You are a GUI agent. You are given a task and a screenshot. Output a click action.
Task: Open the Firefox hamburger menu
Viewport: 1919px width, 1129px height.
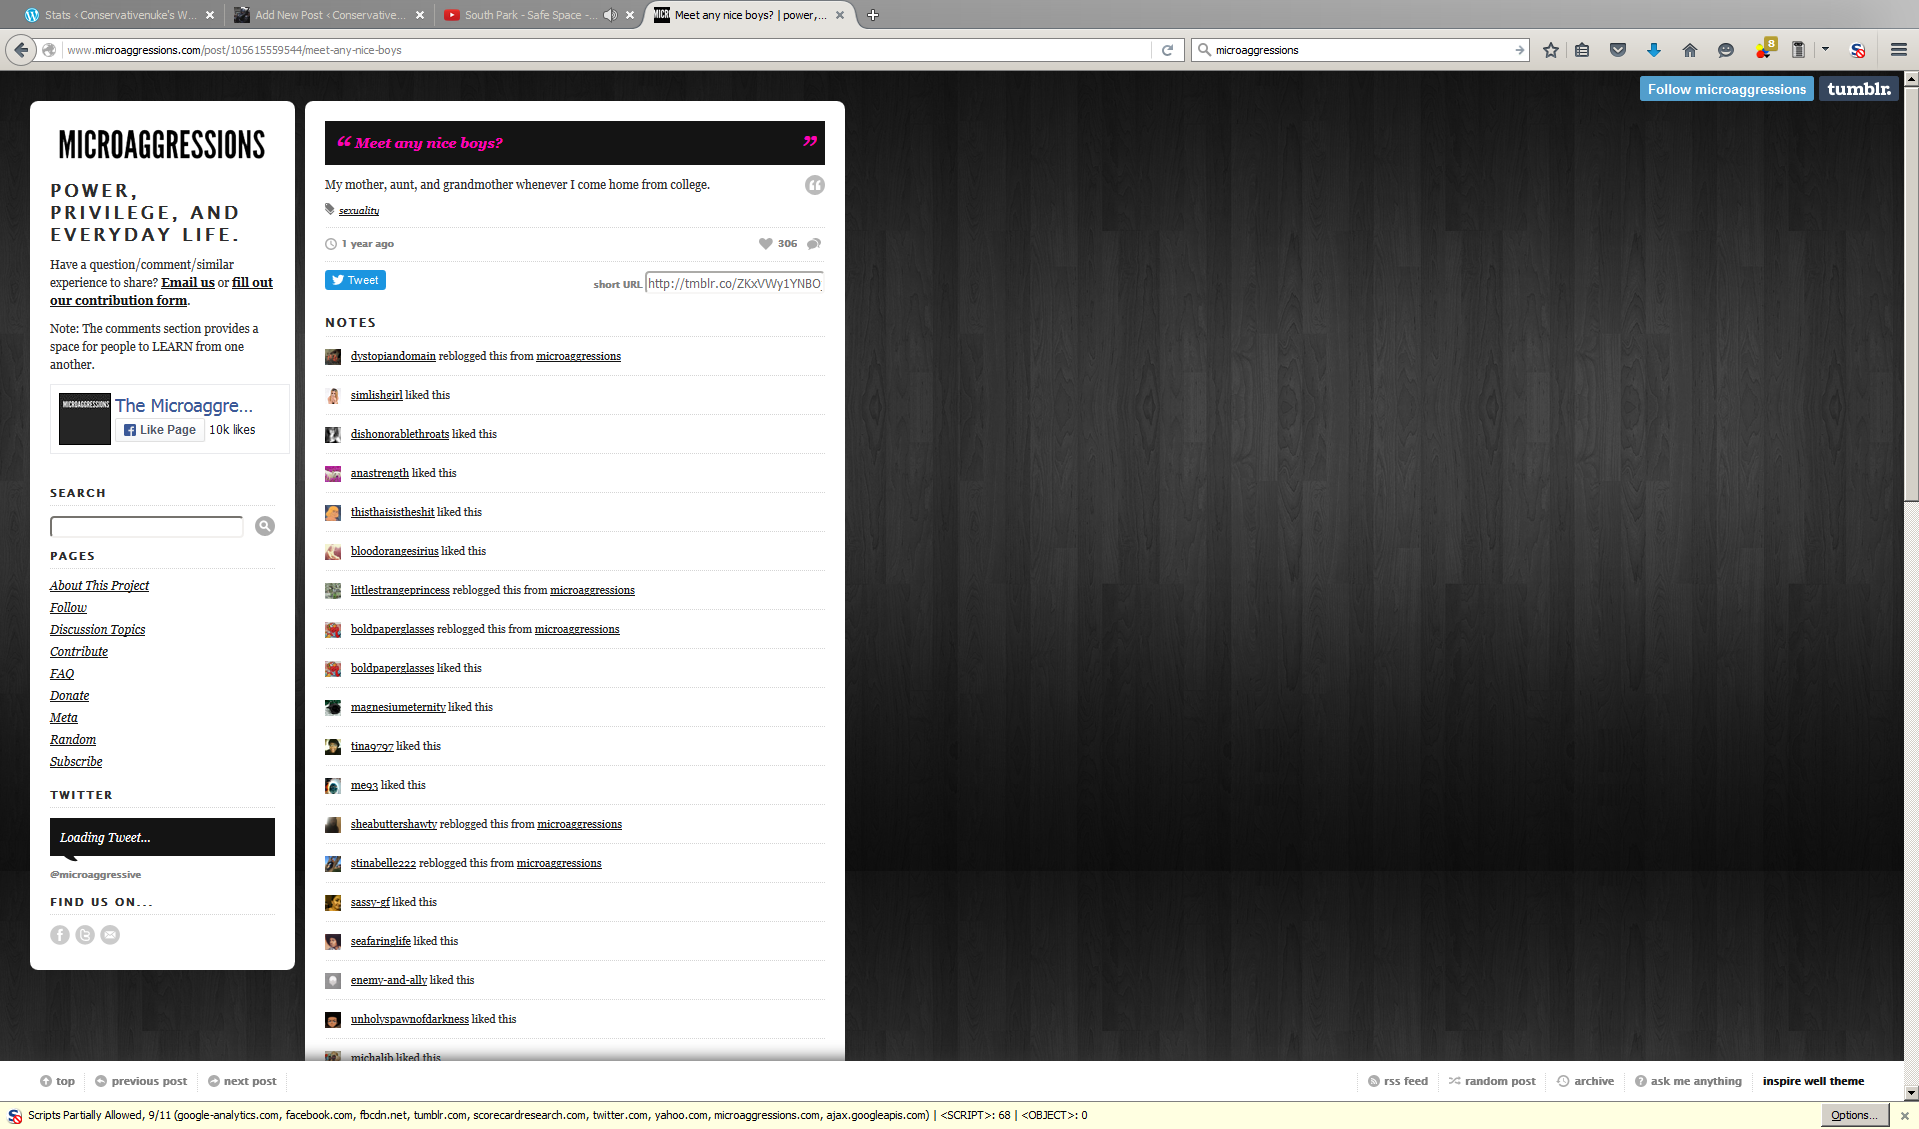pos(1898,50)
